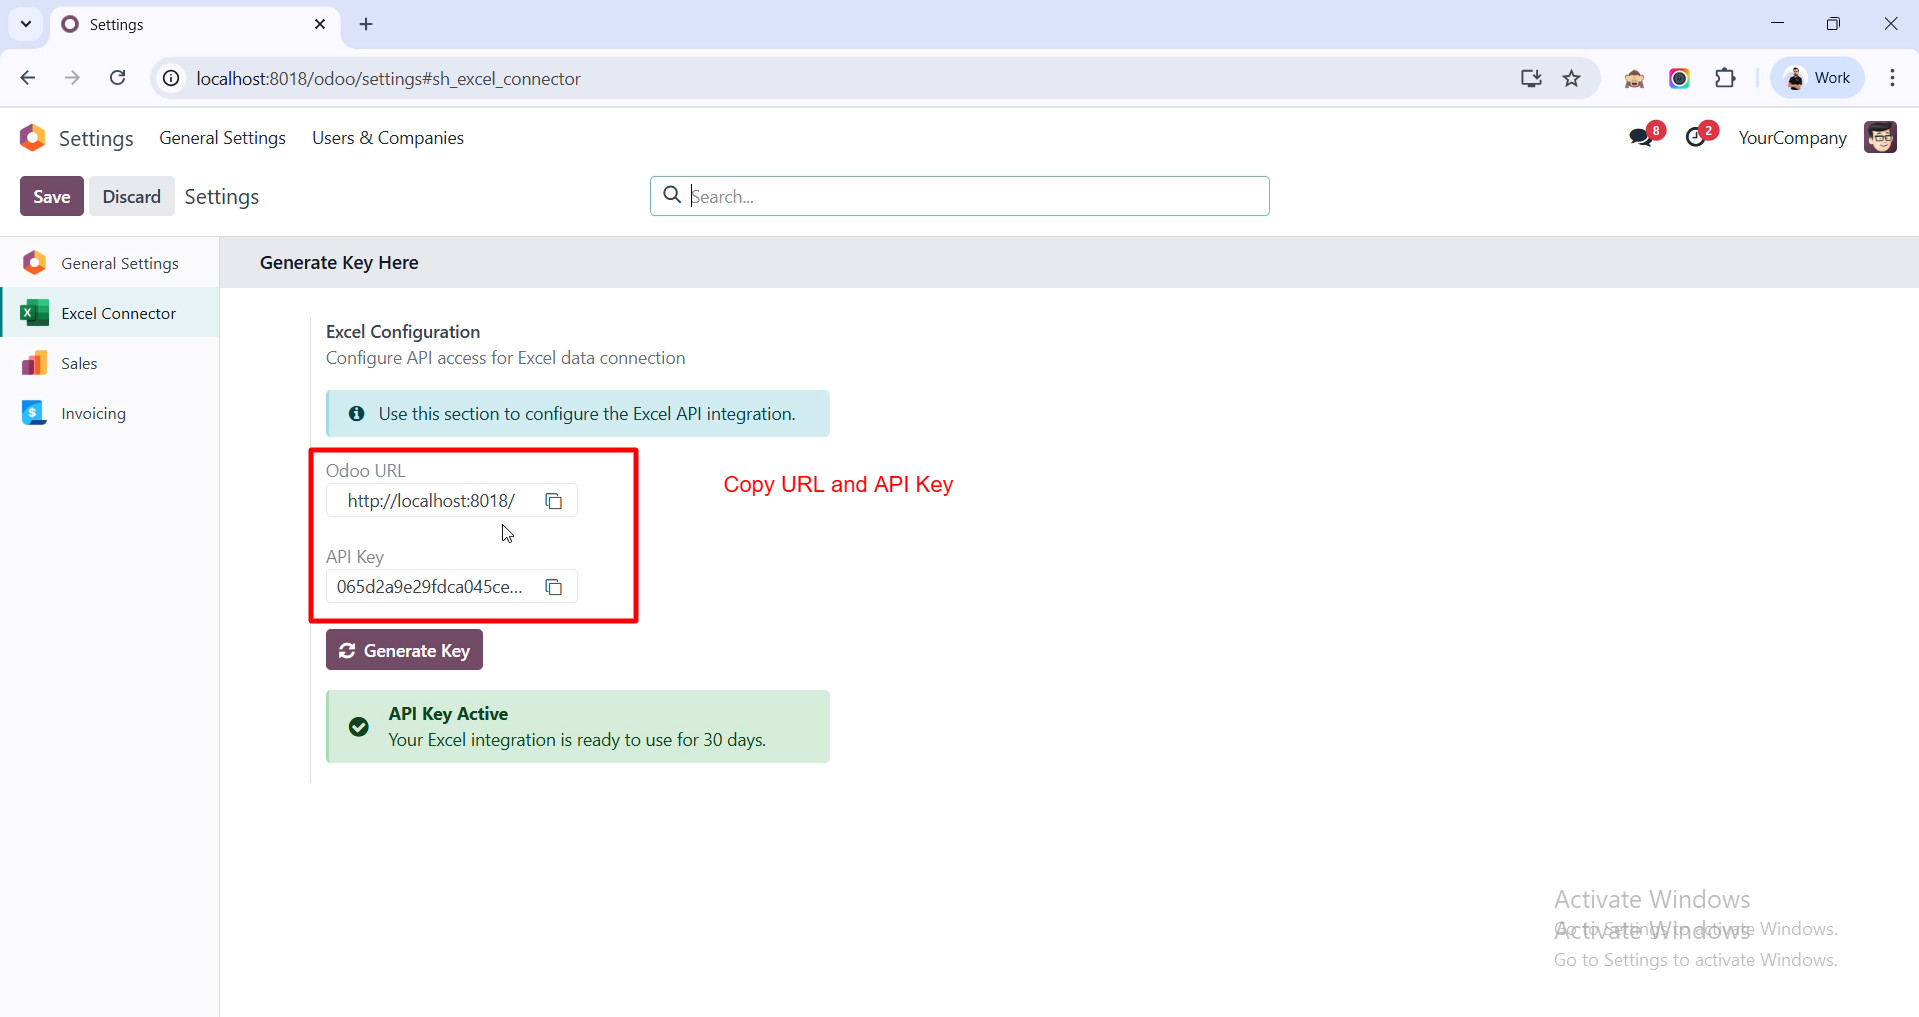The image size is (1919, 1017).
Task: Open the Work profile menu
Action: pyautogui.click(x=1818, y=78)
